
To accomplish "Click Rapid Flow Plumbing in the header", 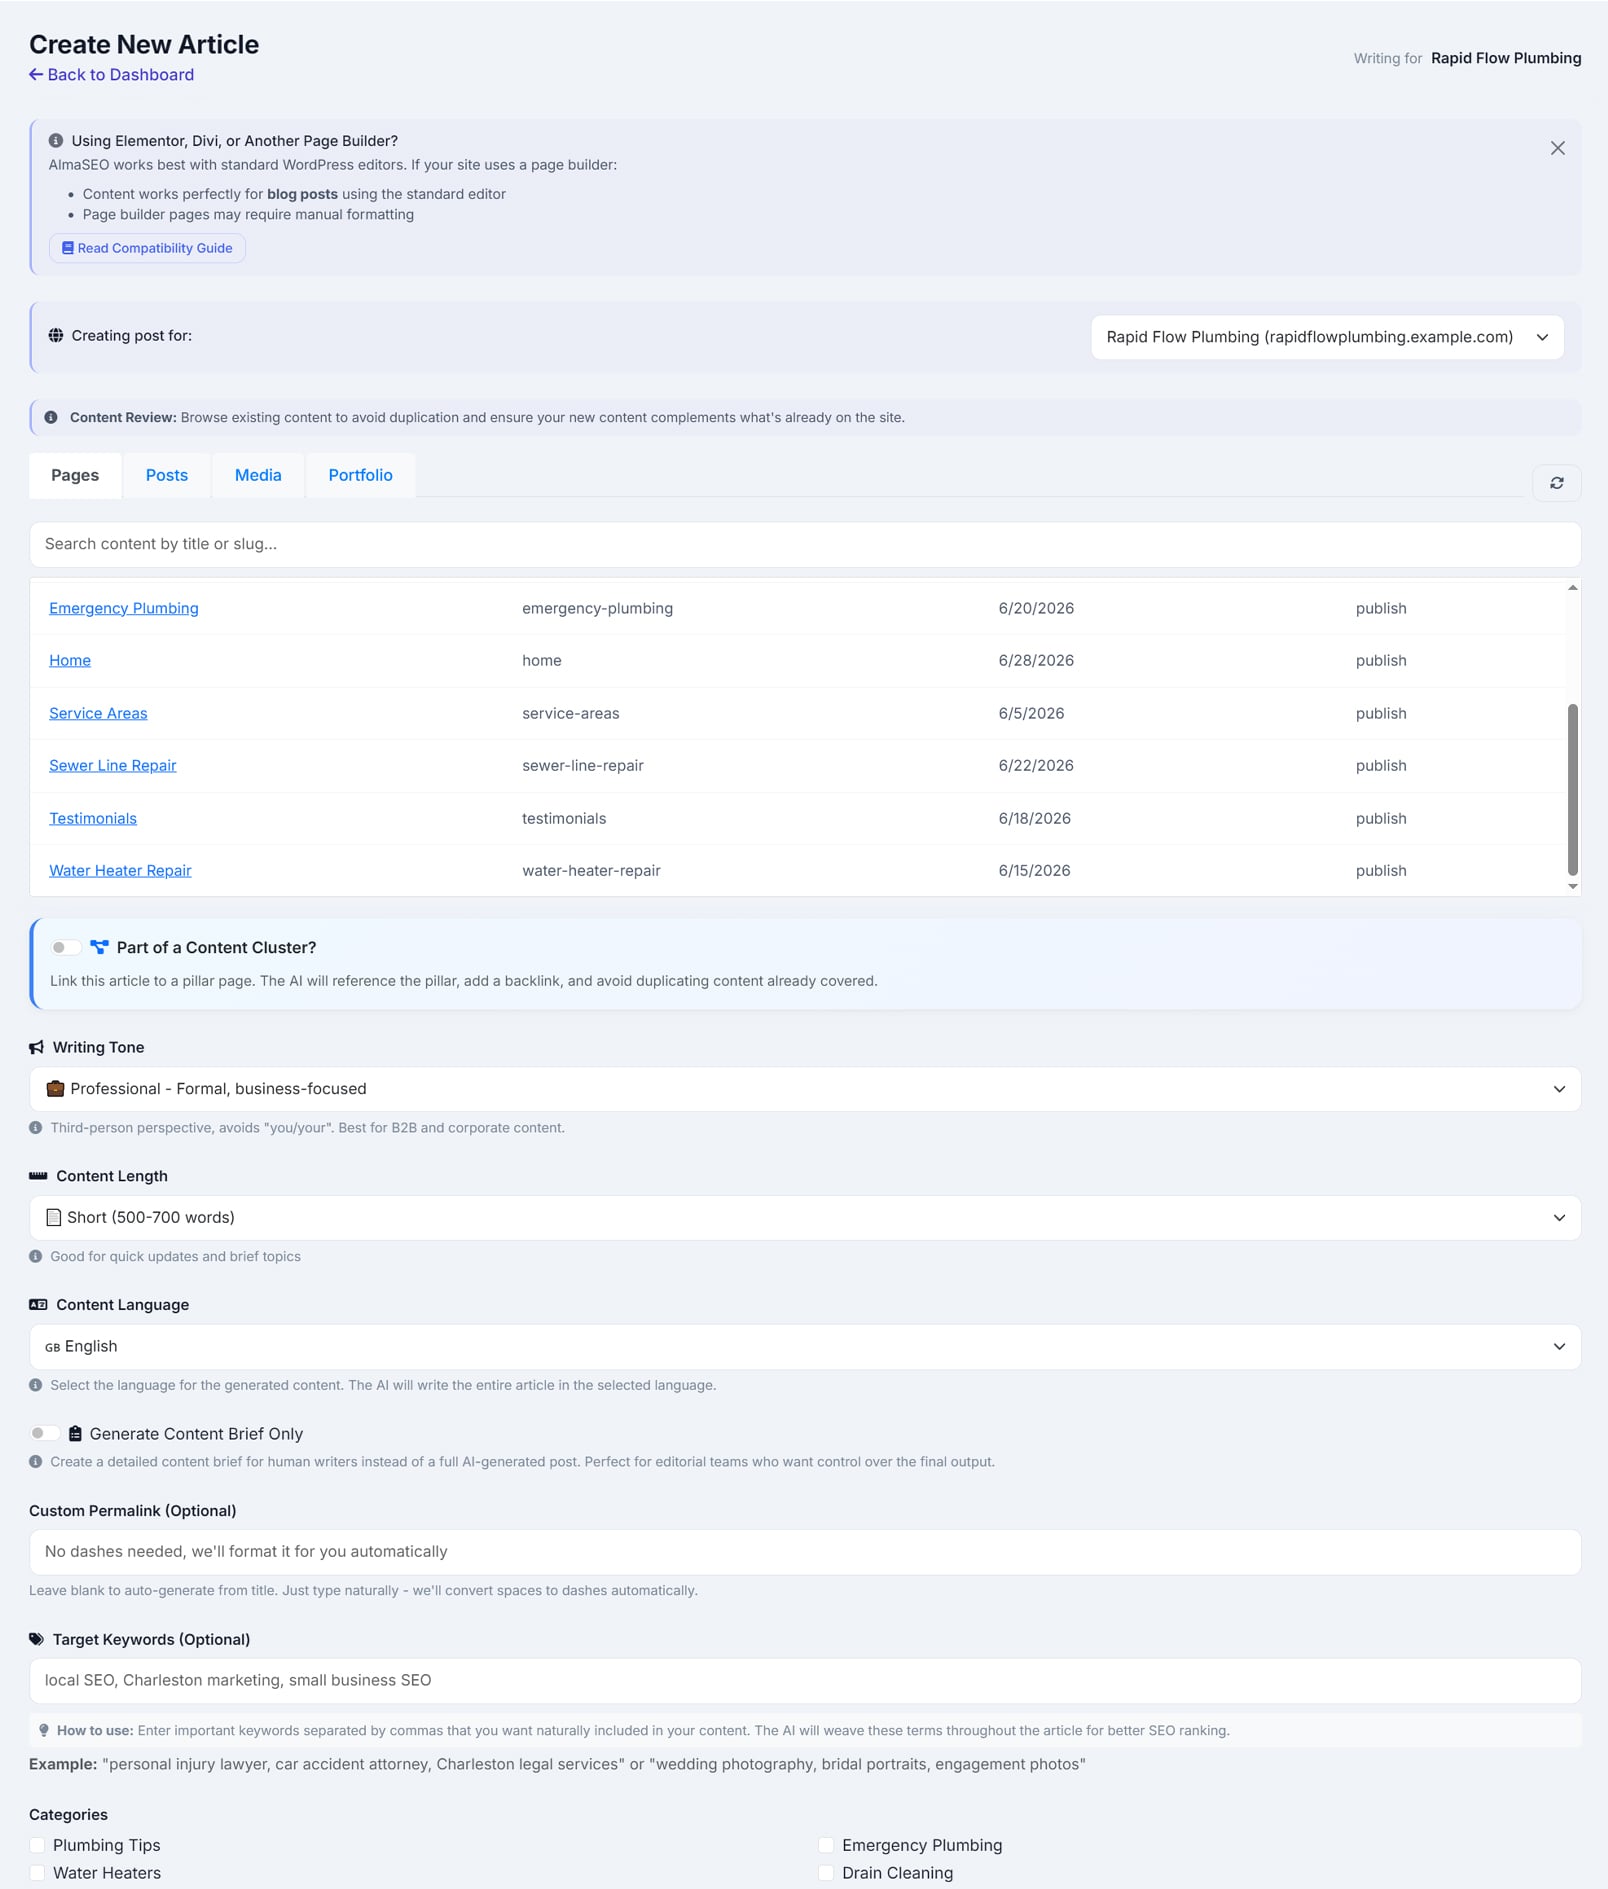I will point(1506,58).
